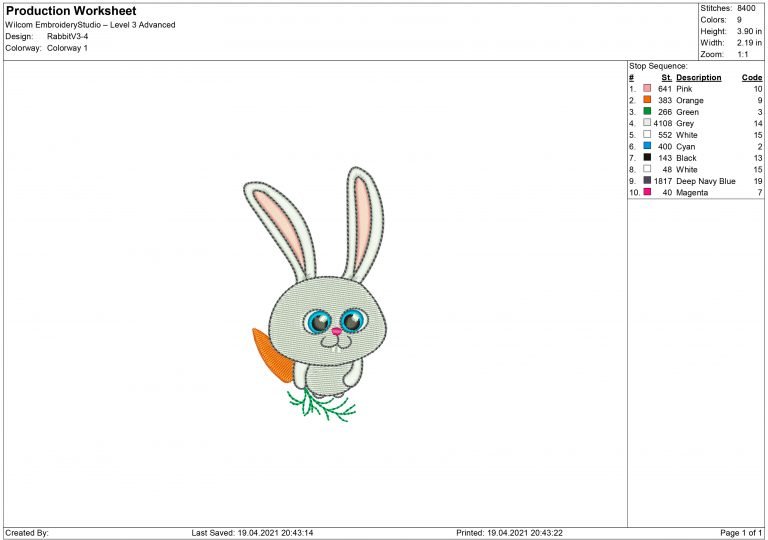
Task: Click the Zoom value '1:1'
Action: click(x=743, y=54)
